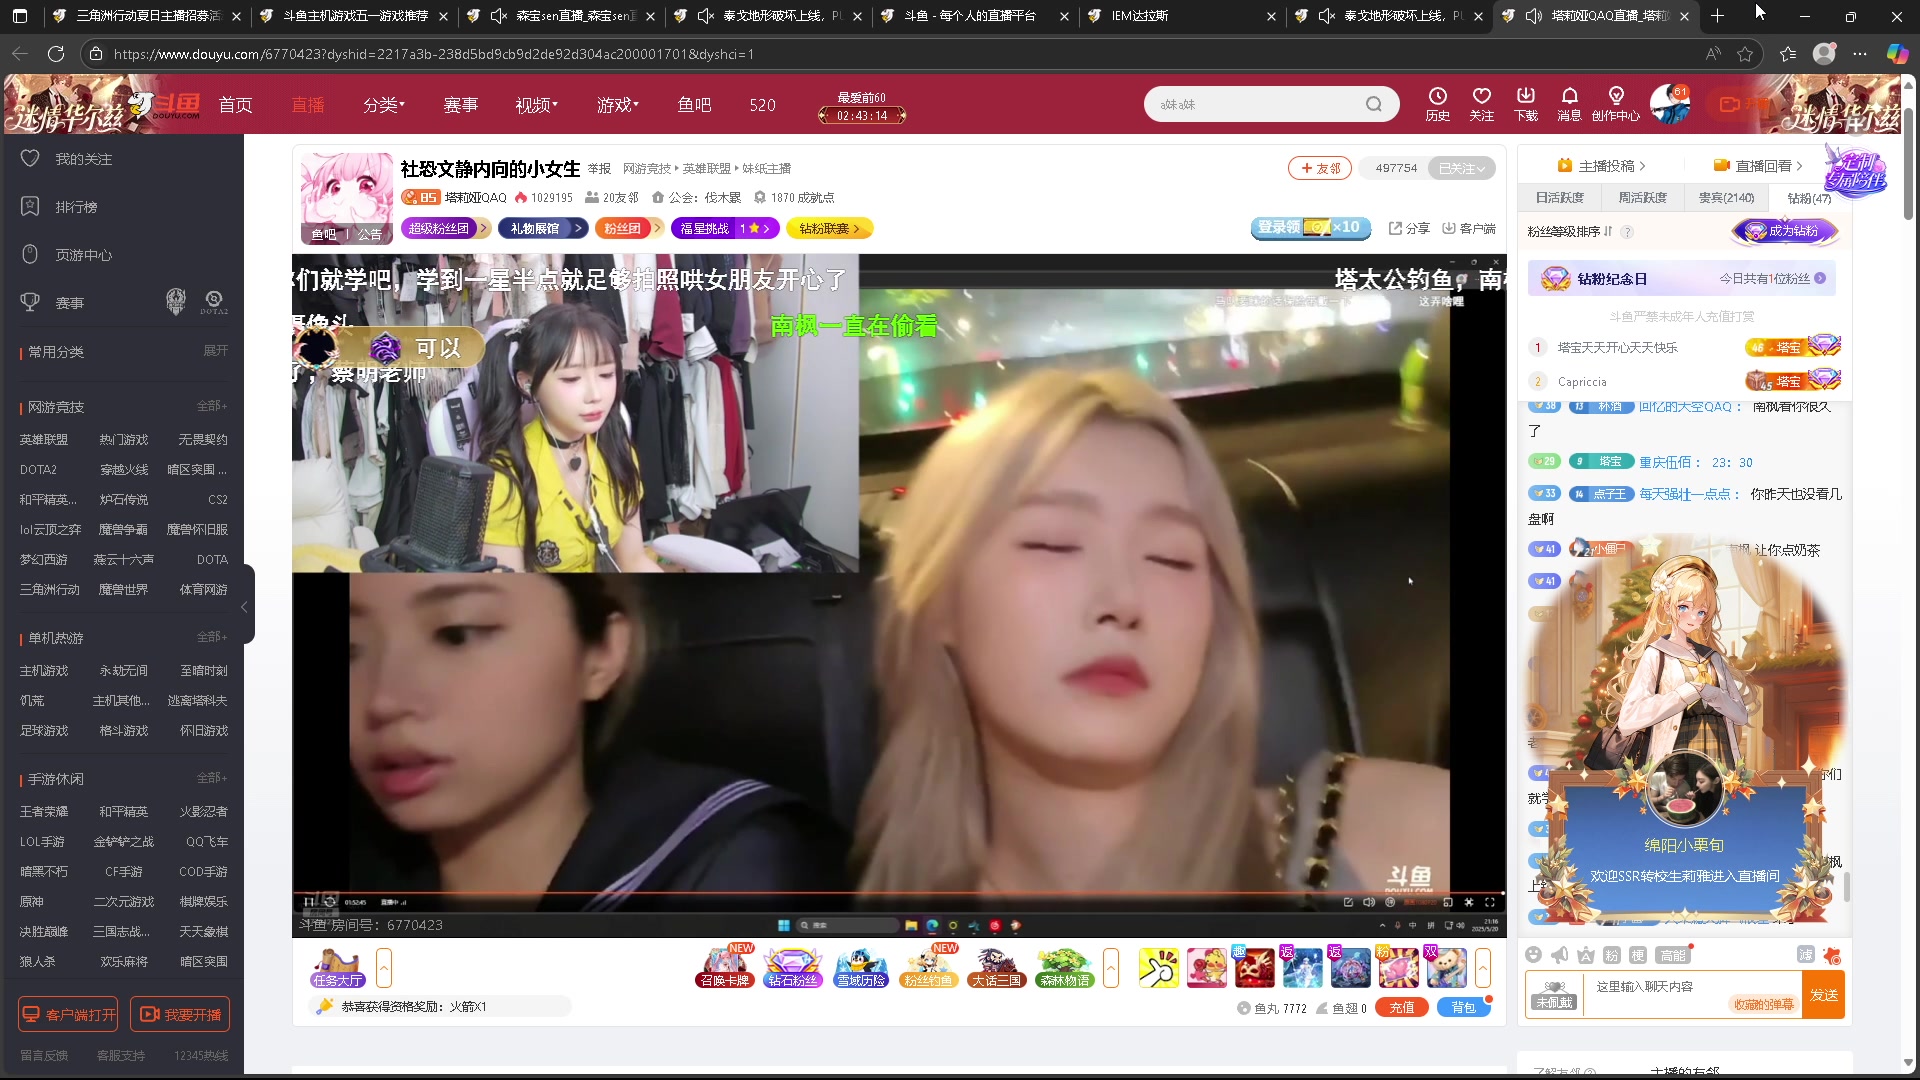Open the 大话三国 activity icon
Viewport: 1920px width, 1080px height.
996,967
